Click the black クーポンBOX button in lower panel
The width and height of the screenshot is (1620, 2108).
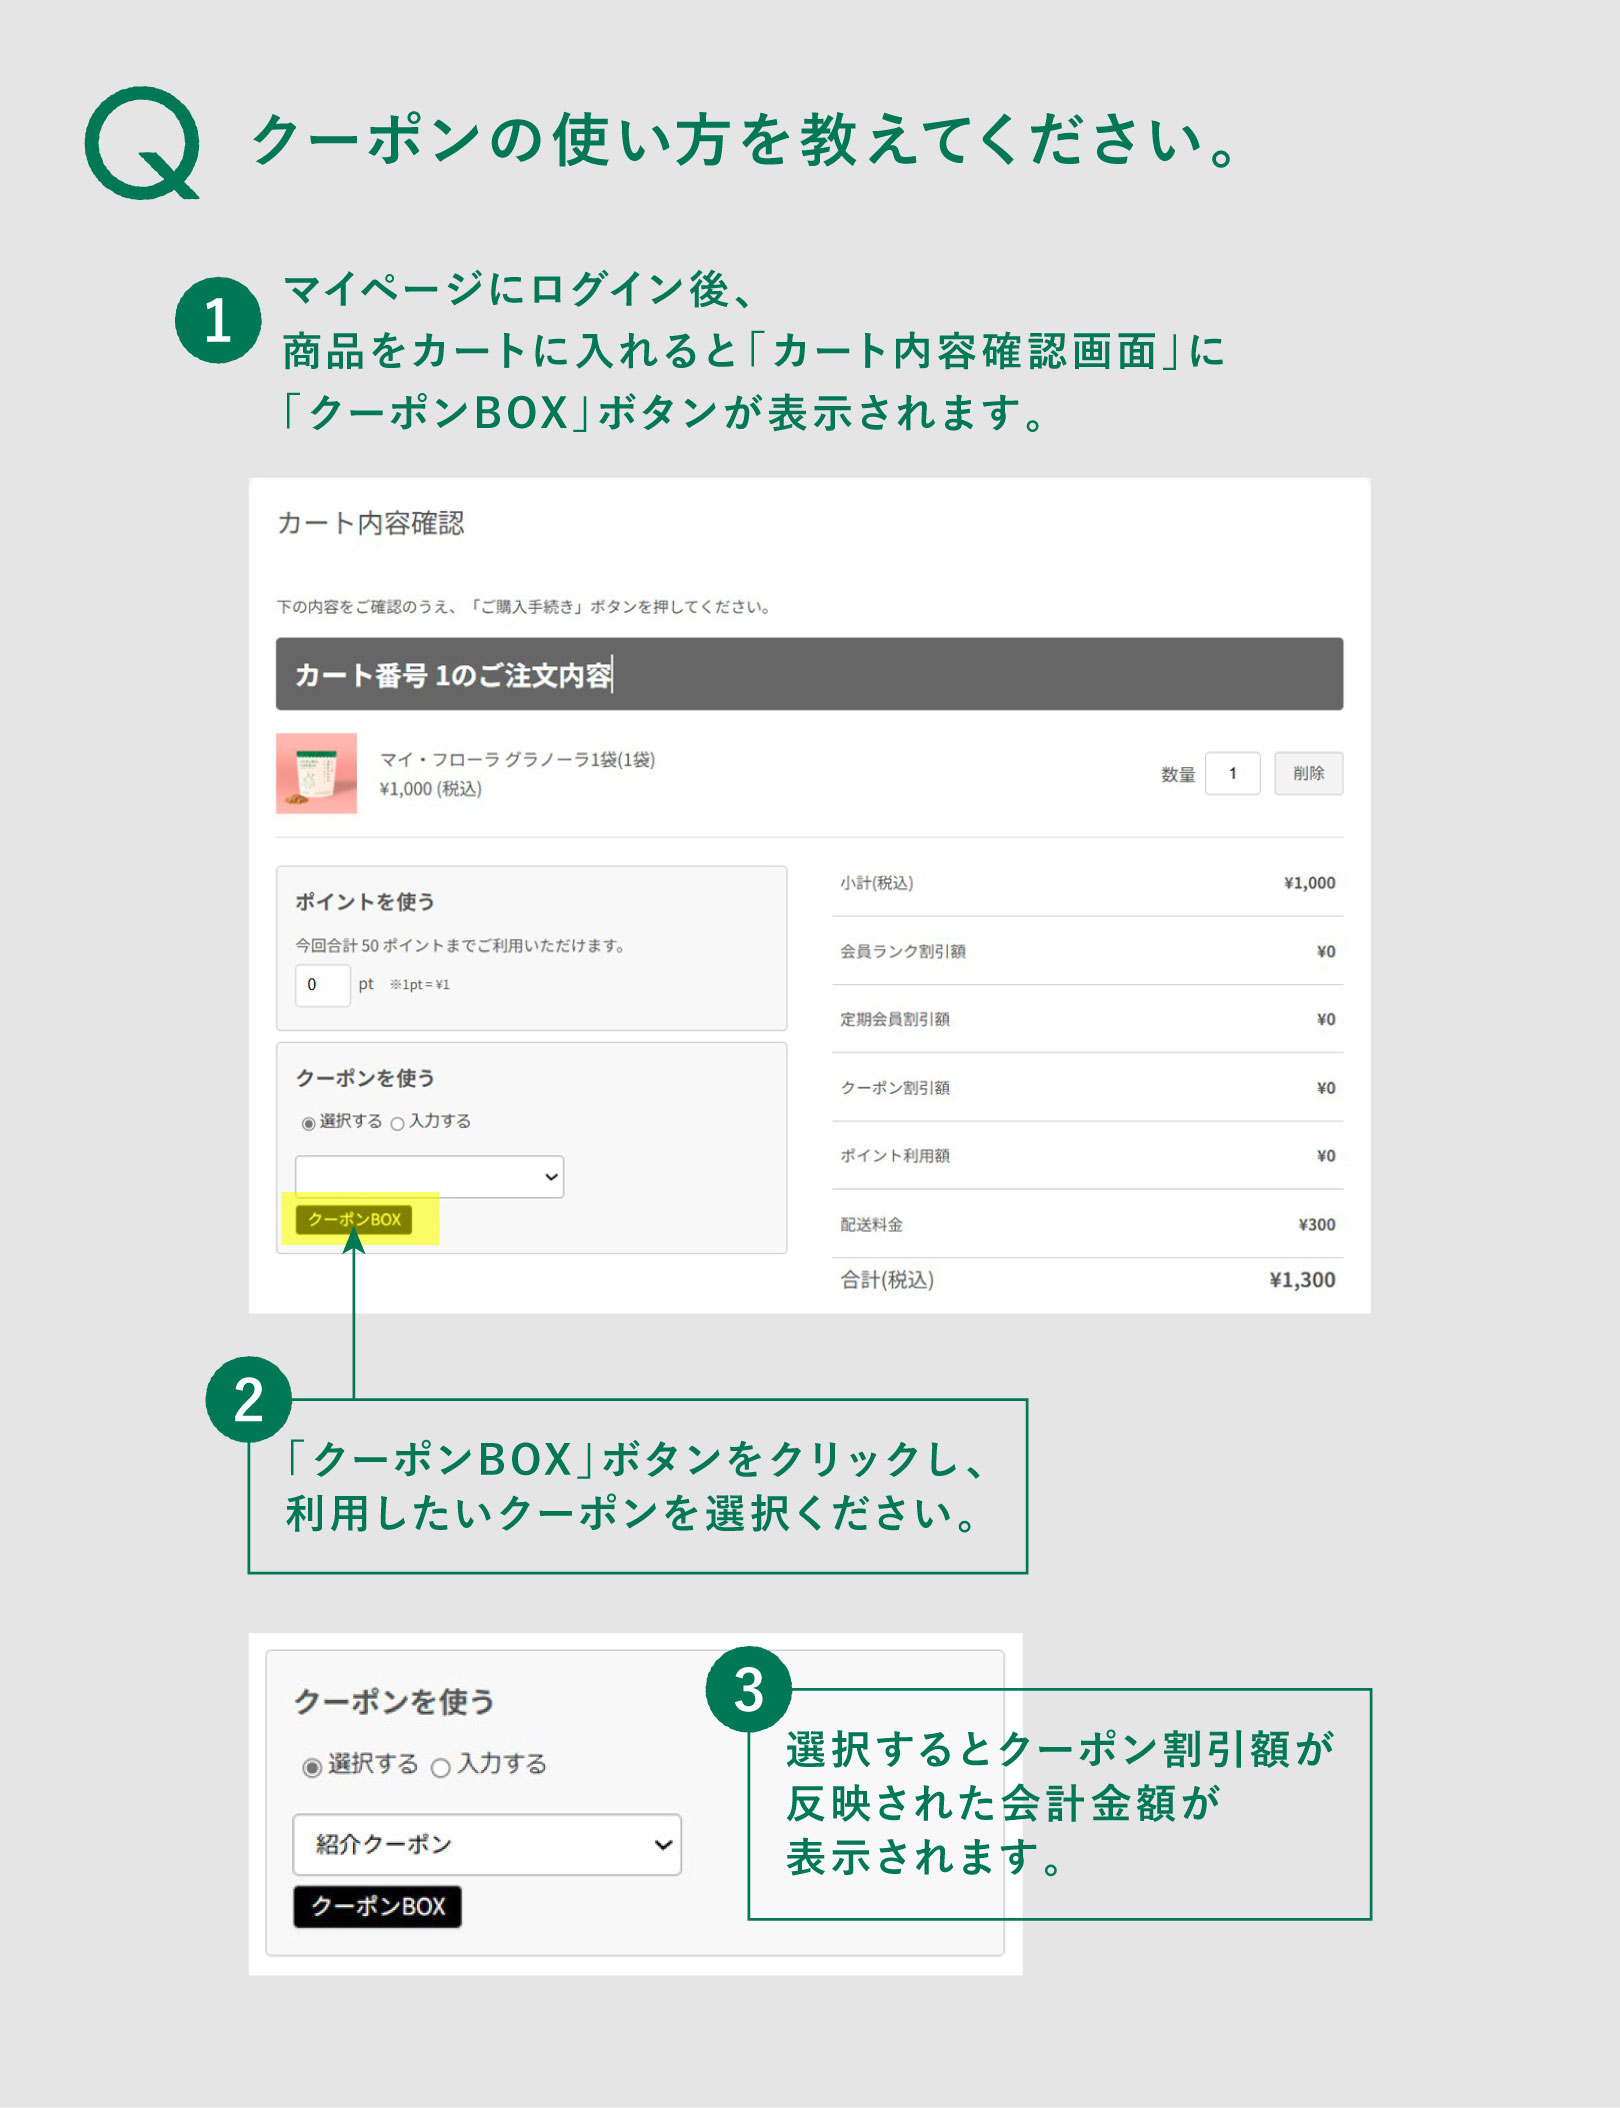377,1906
